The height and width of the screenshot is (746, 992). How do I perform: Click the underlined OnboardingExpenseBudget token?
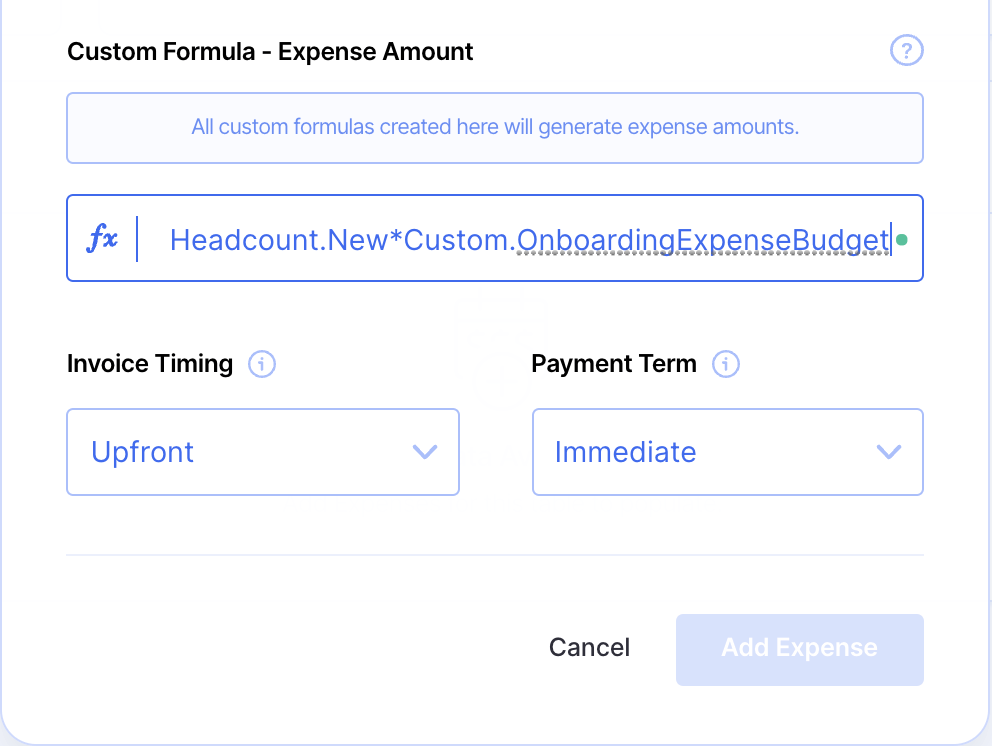(x=702, y=240)
